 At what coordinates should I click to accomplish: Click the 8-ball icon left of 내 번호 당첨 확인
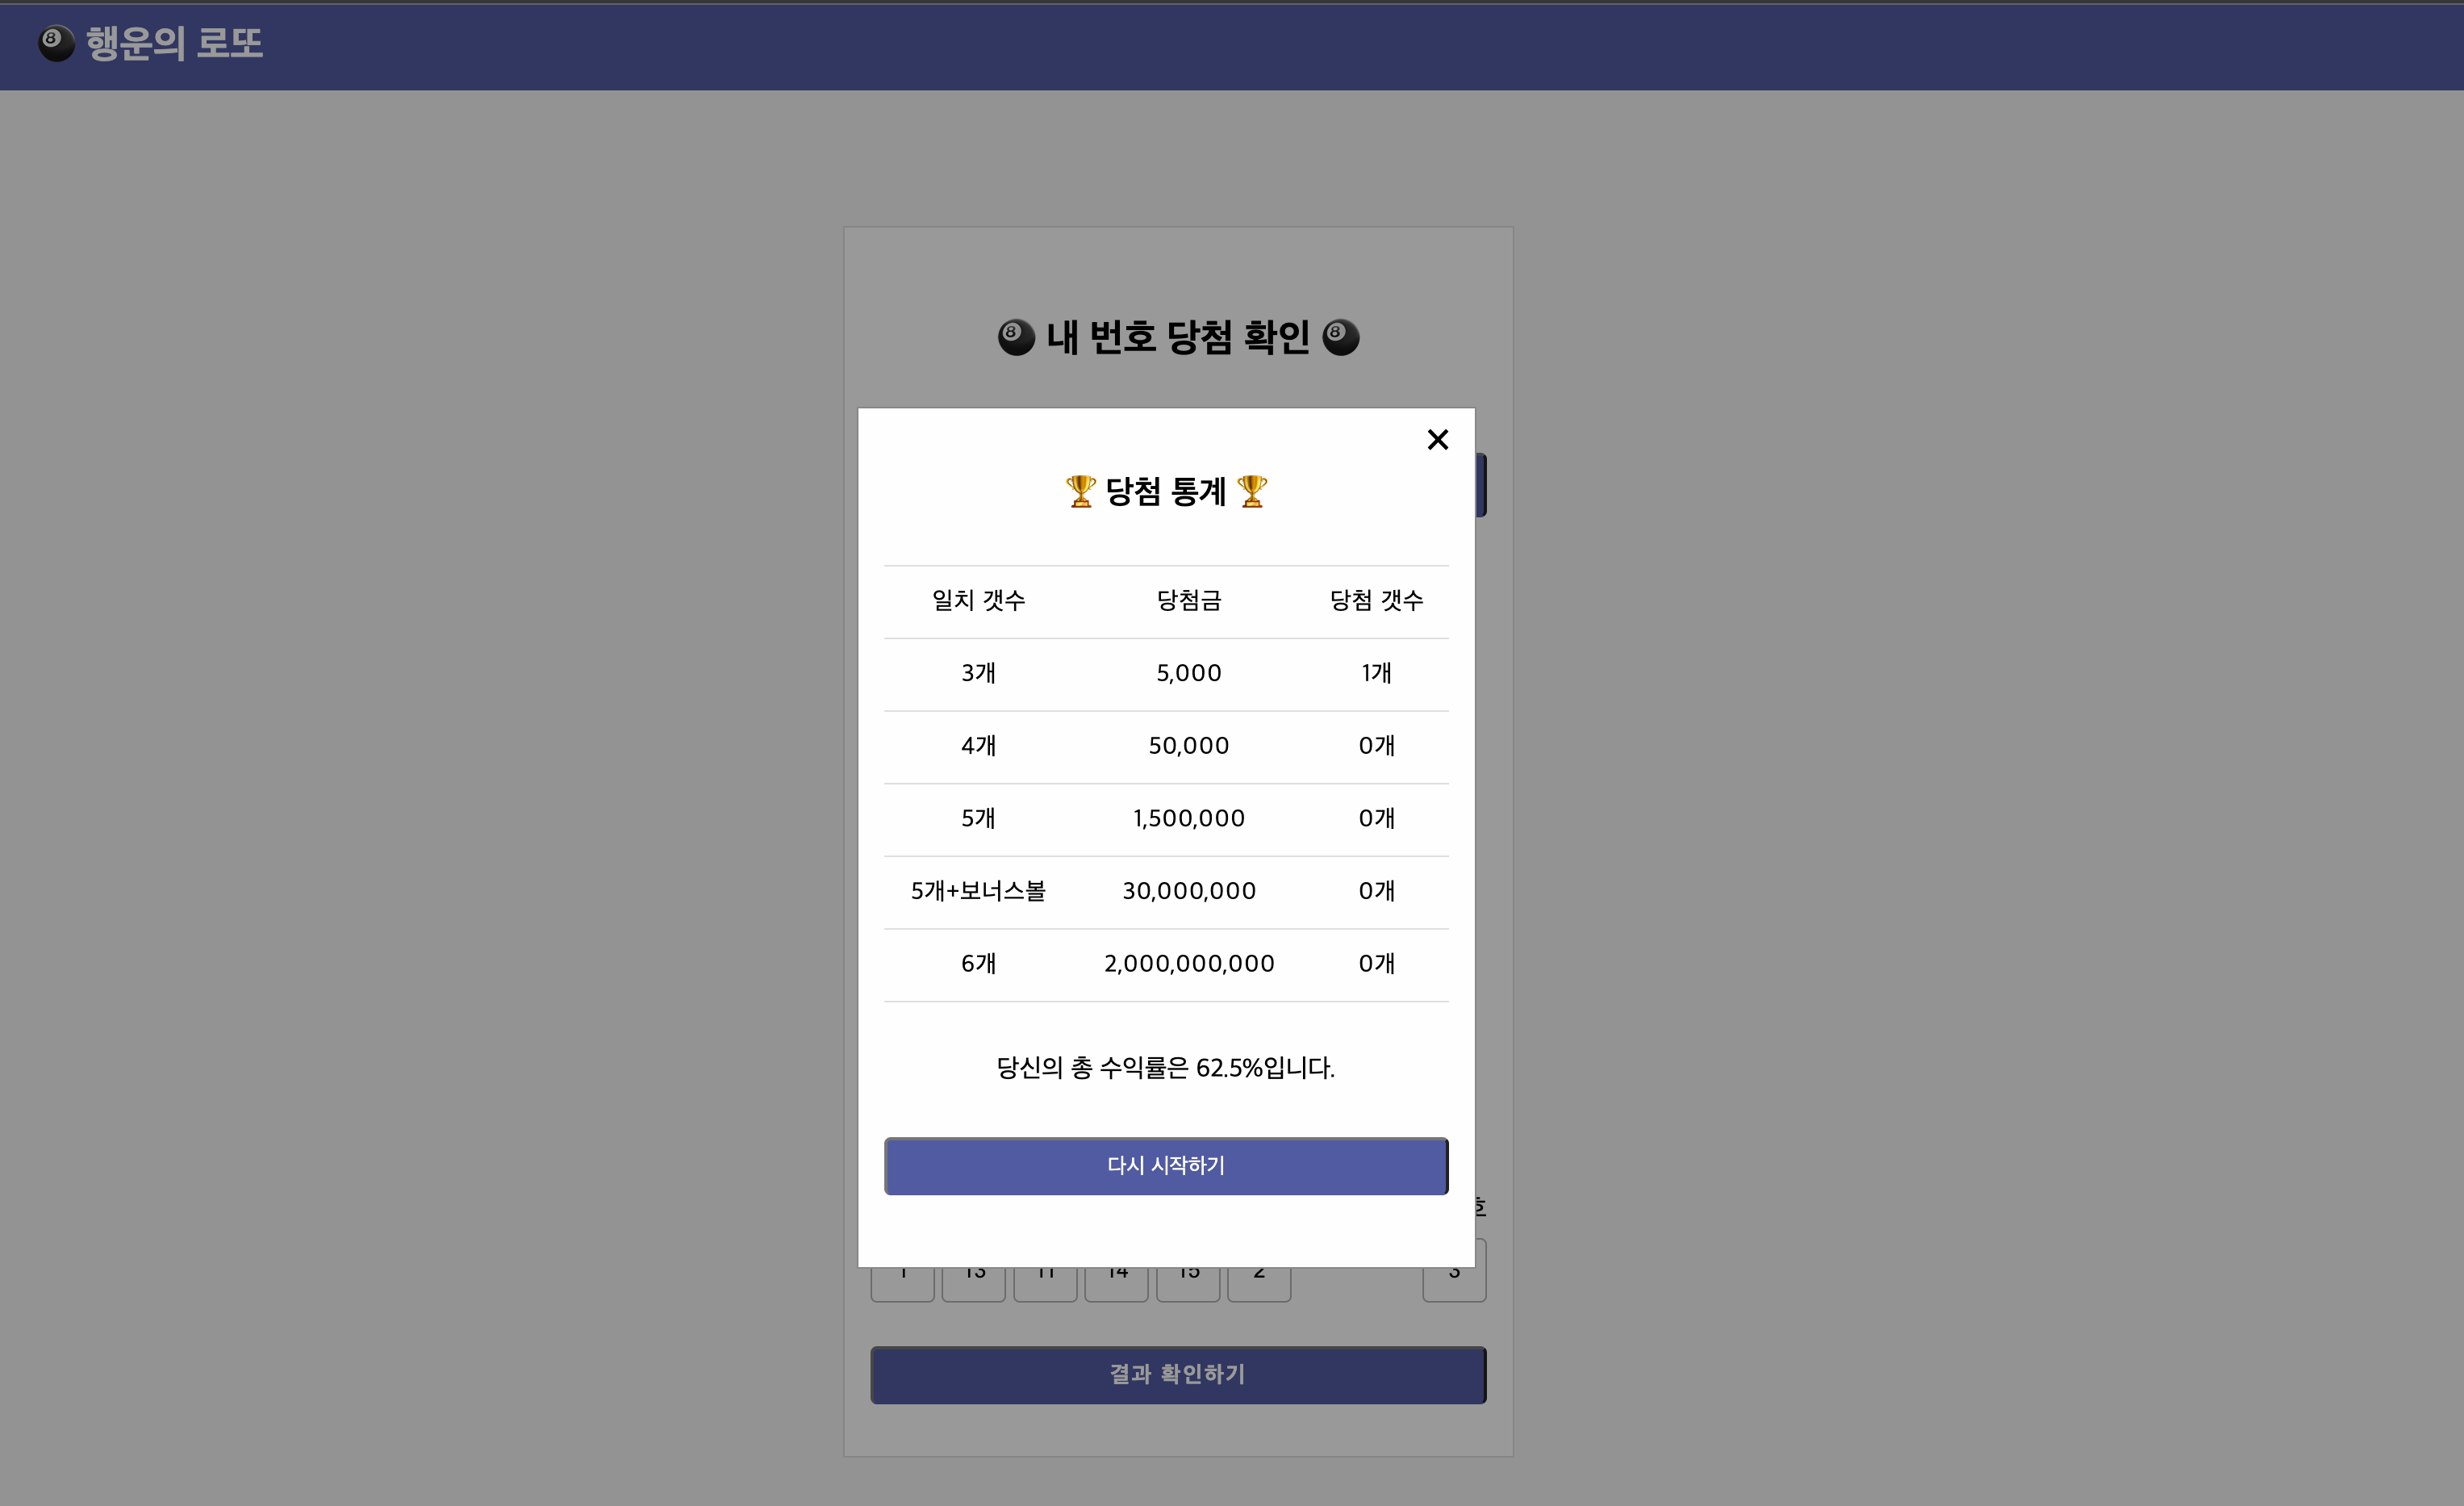point(1016,337)
